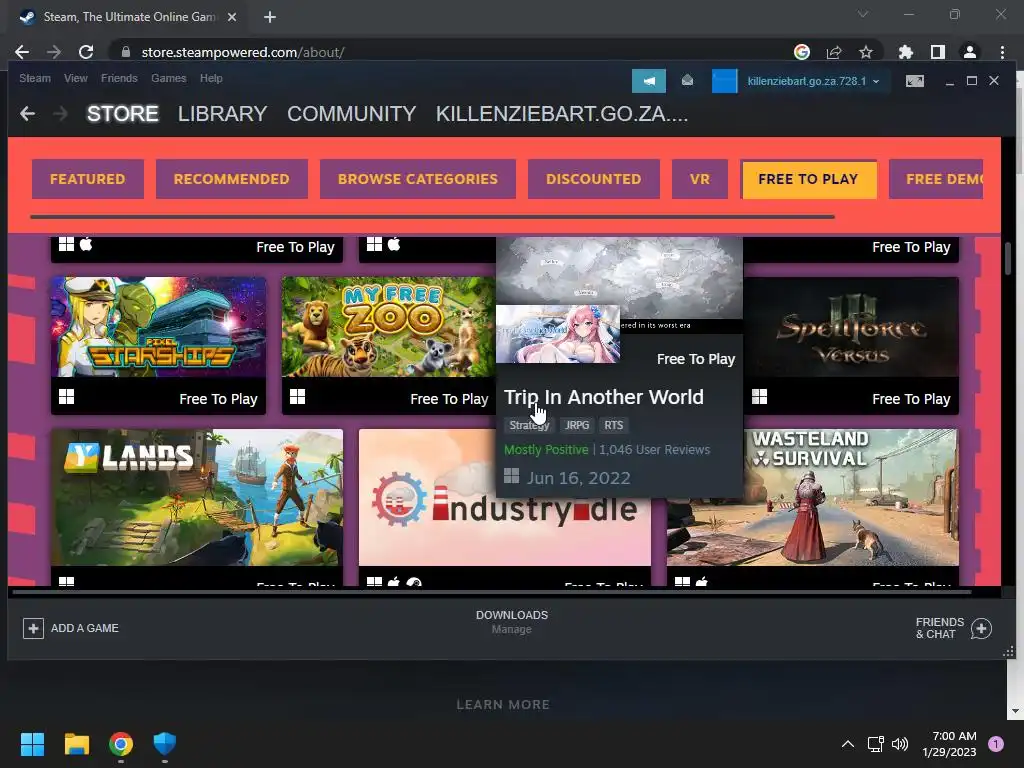Open the Pixel Starships game thumbnail

click(158, 327)
